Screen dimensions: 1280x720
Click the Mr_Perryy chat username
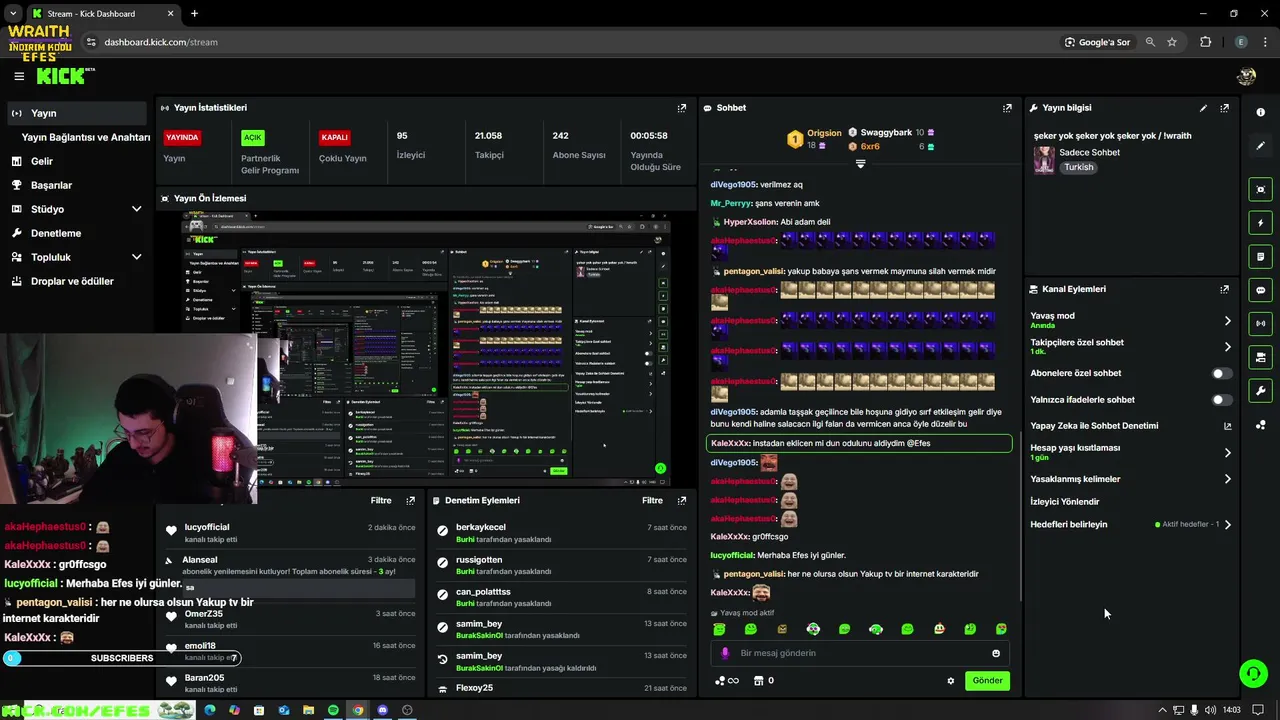[732, 203]
